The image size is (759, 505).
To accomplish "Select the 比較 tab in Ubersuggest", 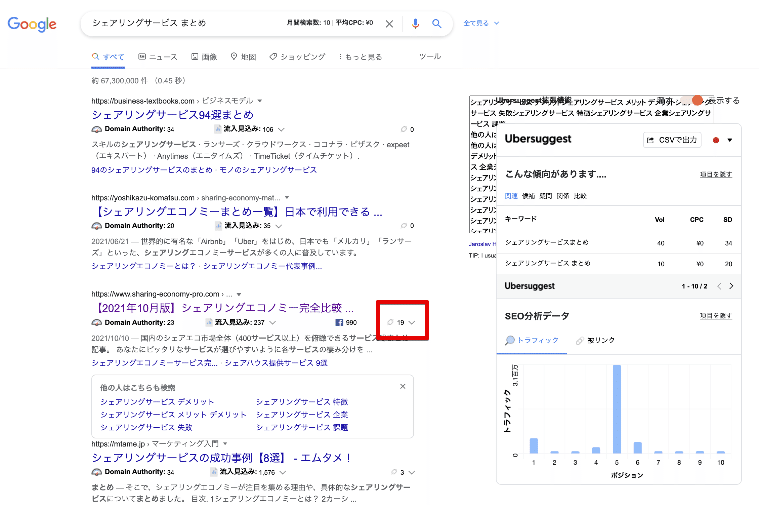I will point(580,196).
